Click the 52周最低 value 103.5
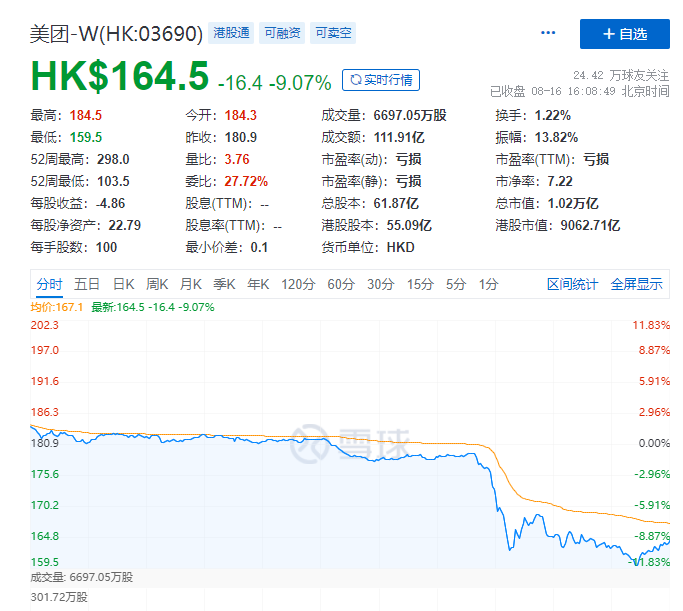Image resolution: width=683 pixels, height=611 pixels. (x=113, y=181)
